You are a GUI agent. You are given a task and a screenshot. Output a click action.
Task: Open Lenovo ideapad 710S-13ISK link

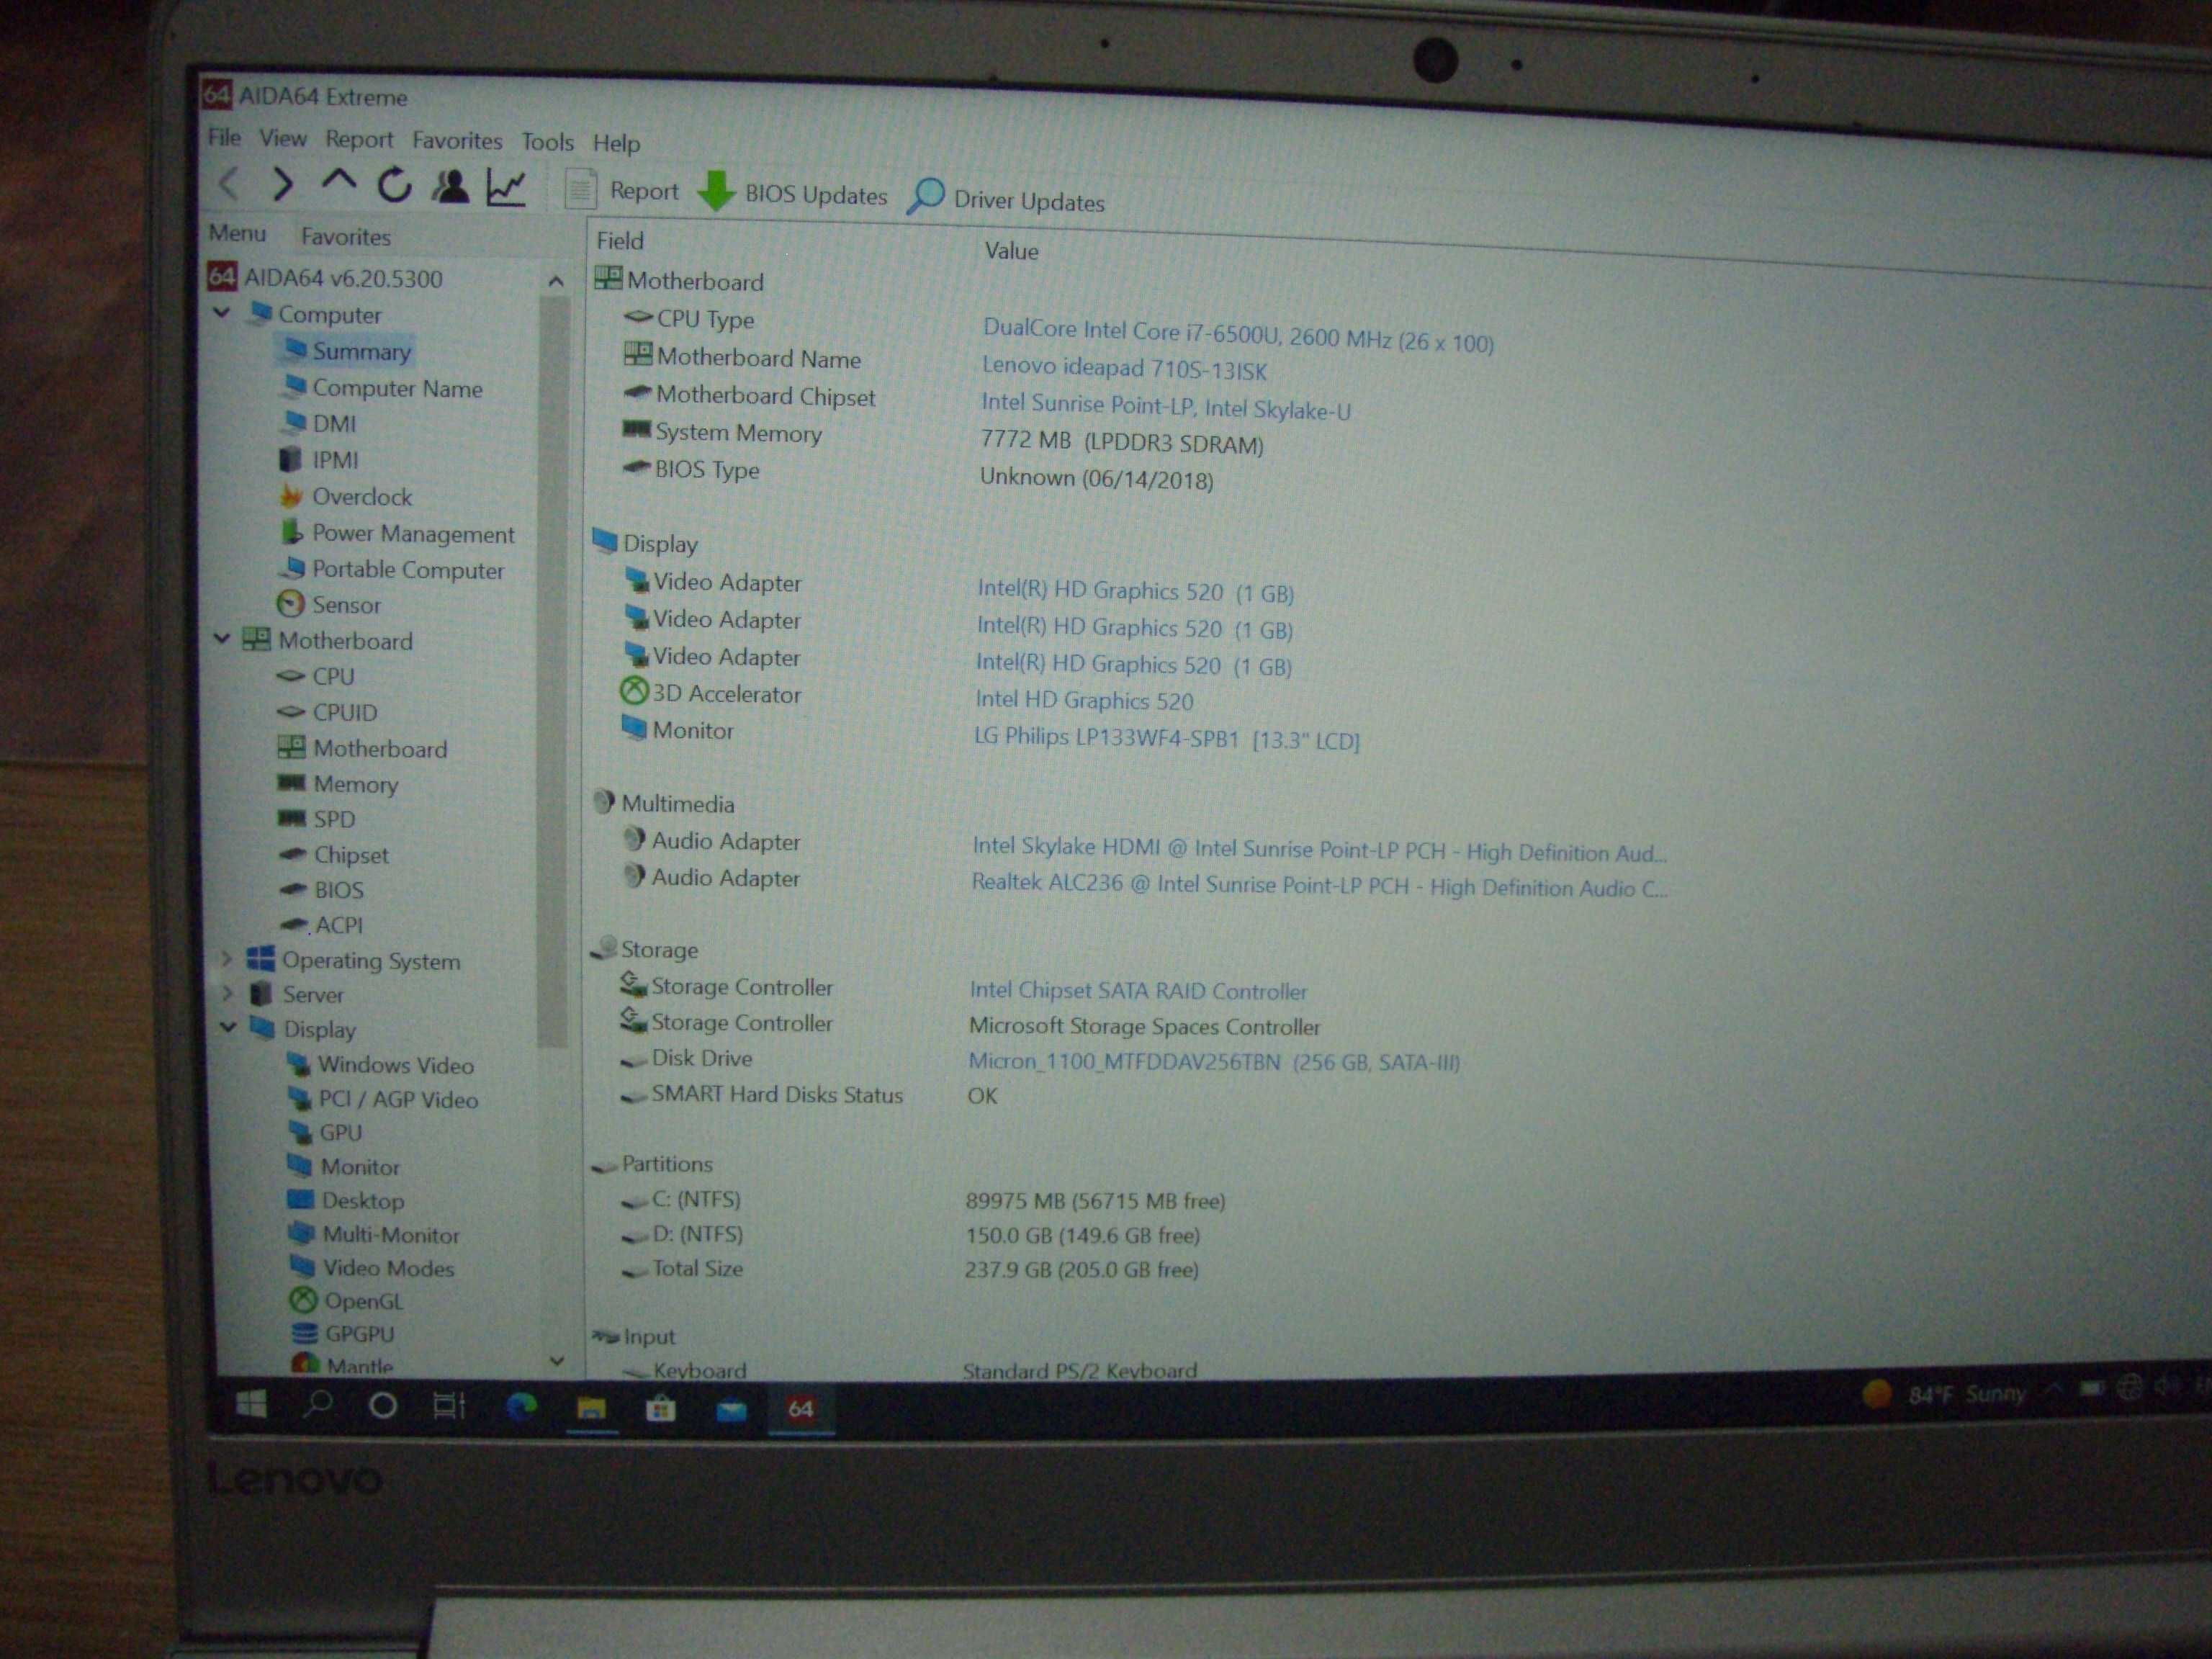point(1124,368)
